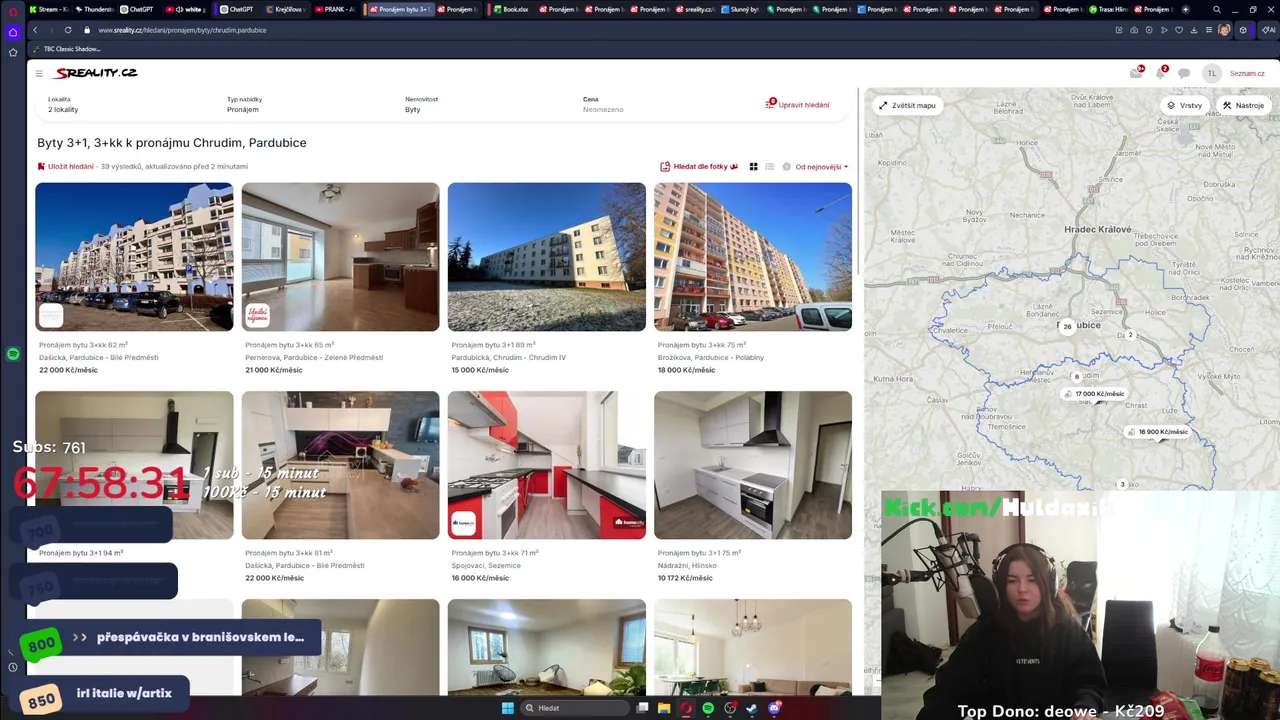
Task: Reload the page
Action: [68, 30]
